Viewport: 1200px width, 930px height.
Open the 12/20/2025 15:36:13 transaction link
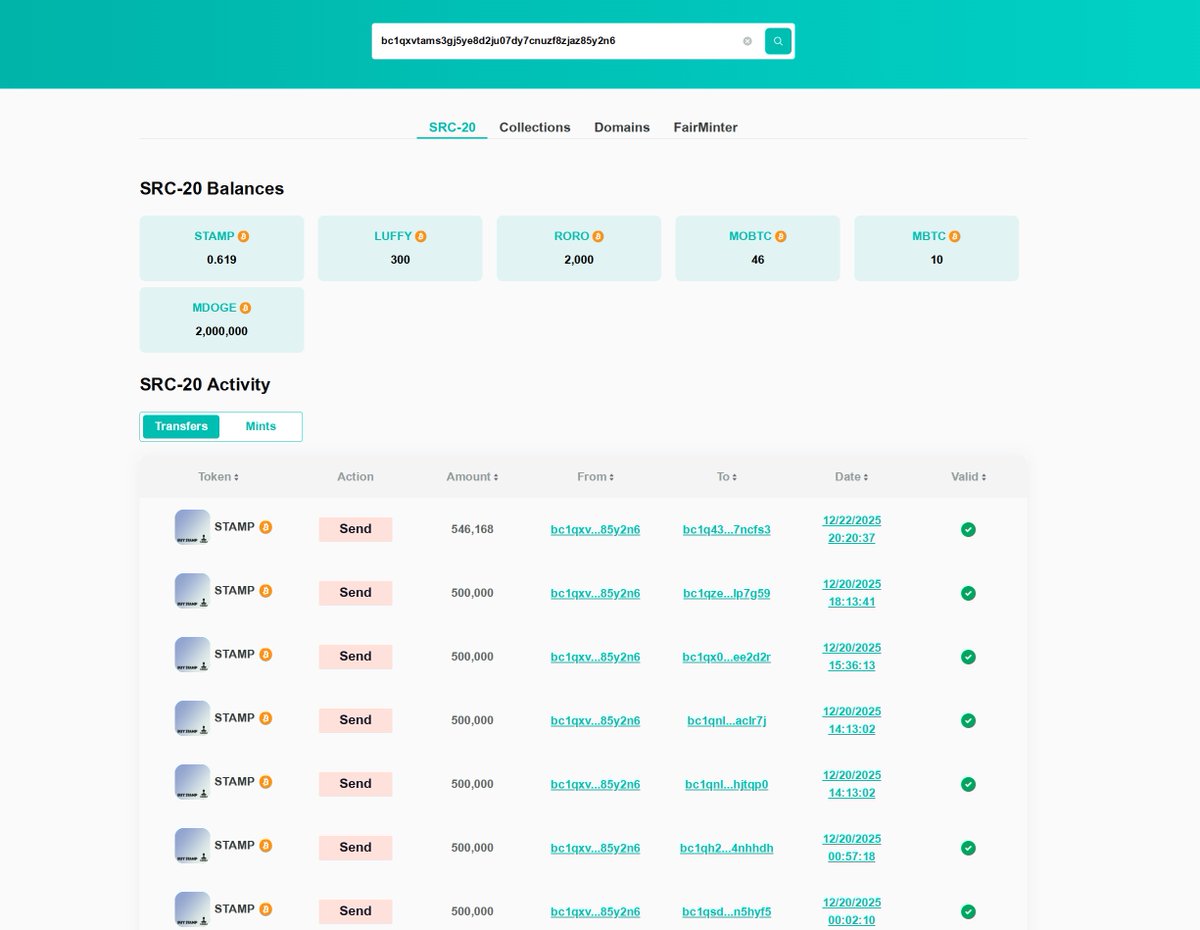852,656
